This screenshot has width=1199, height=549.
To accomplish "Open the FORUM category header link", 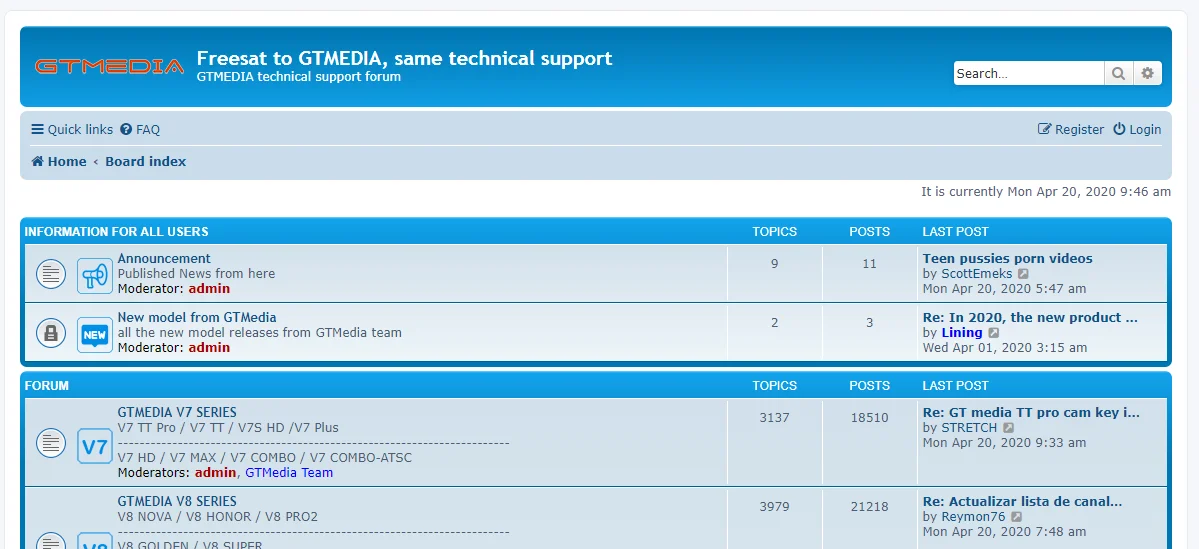I will click(47, 386).
